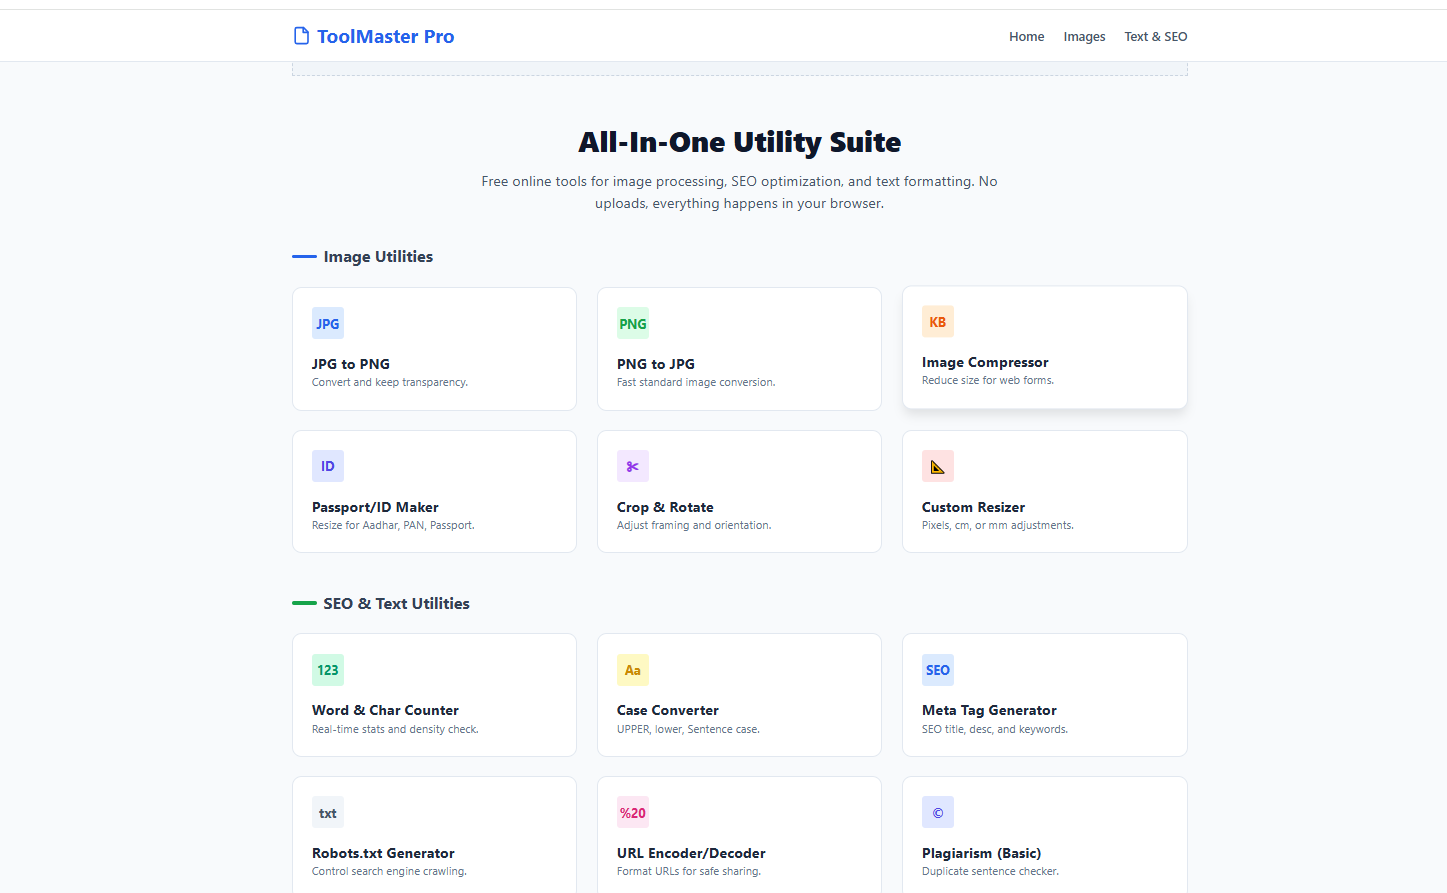Open the Image Compressor card title
Image resolution: width=1447 pixels, height=893 pixels.
pyautogui.click(x=984, y=362)
